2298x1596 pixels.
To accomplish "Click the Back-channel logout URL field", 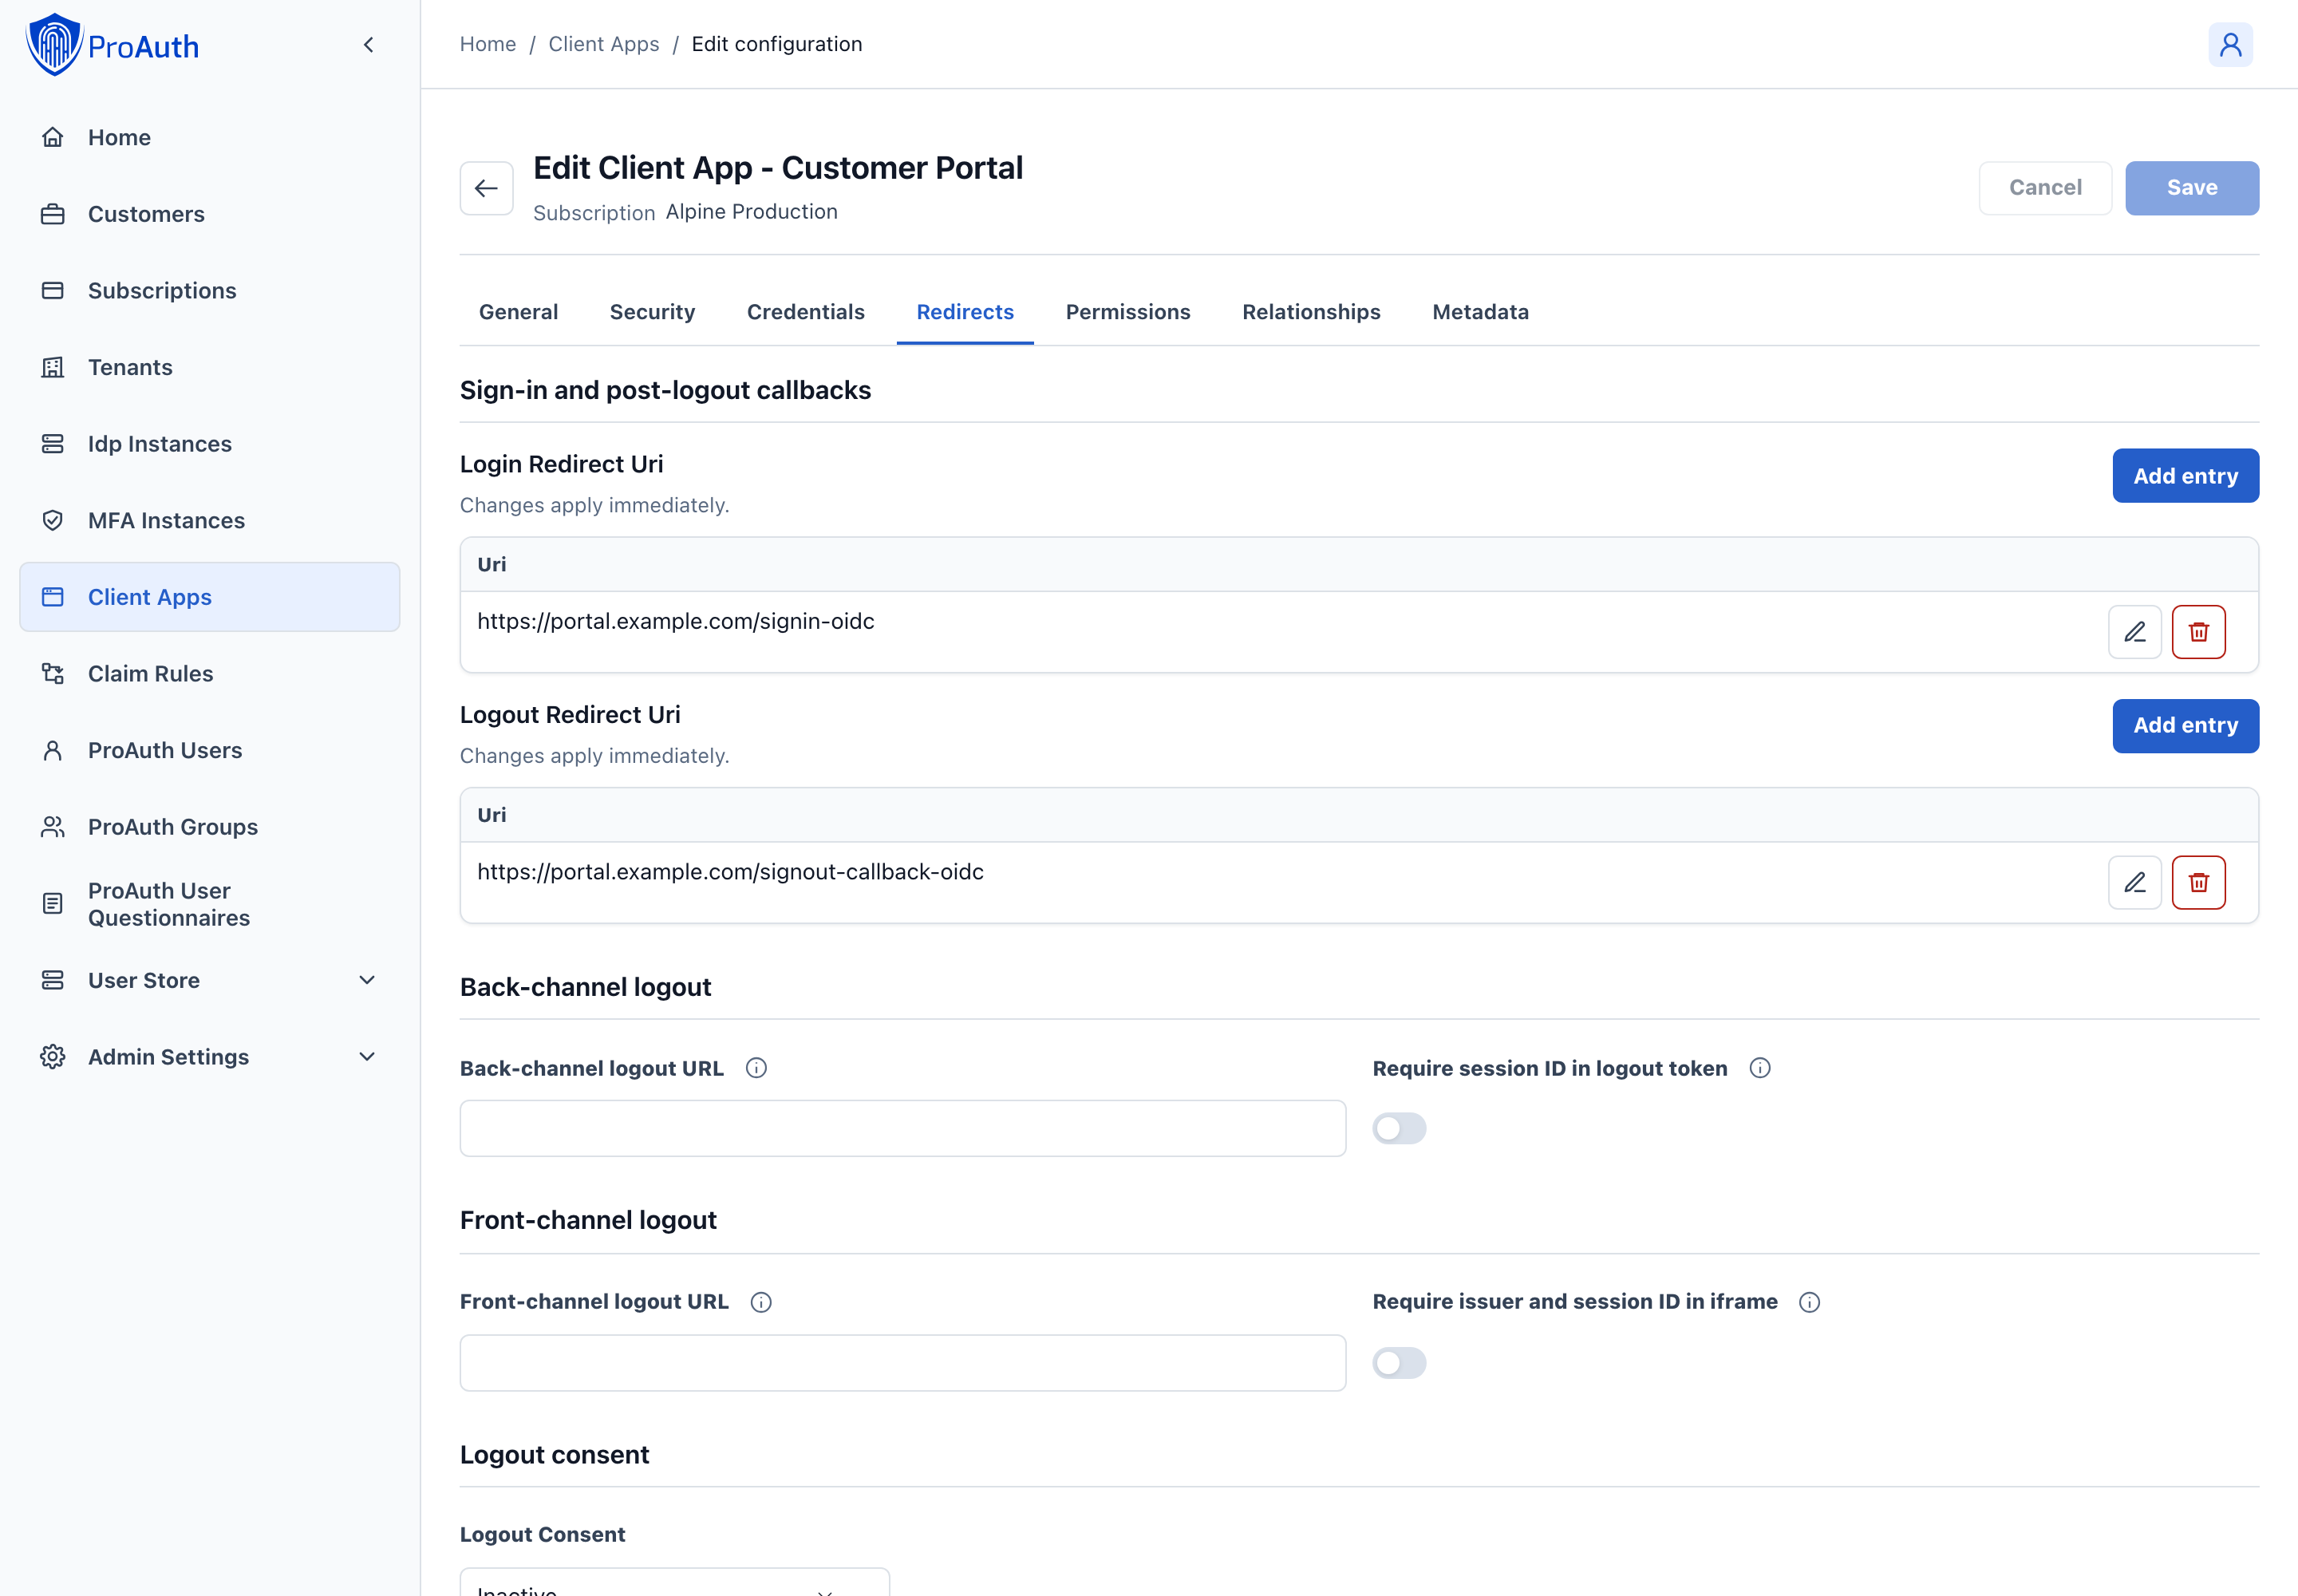I will pos(902,1129).
